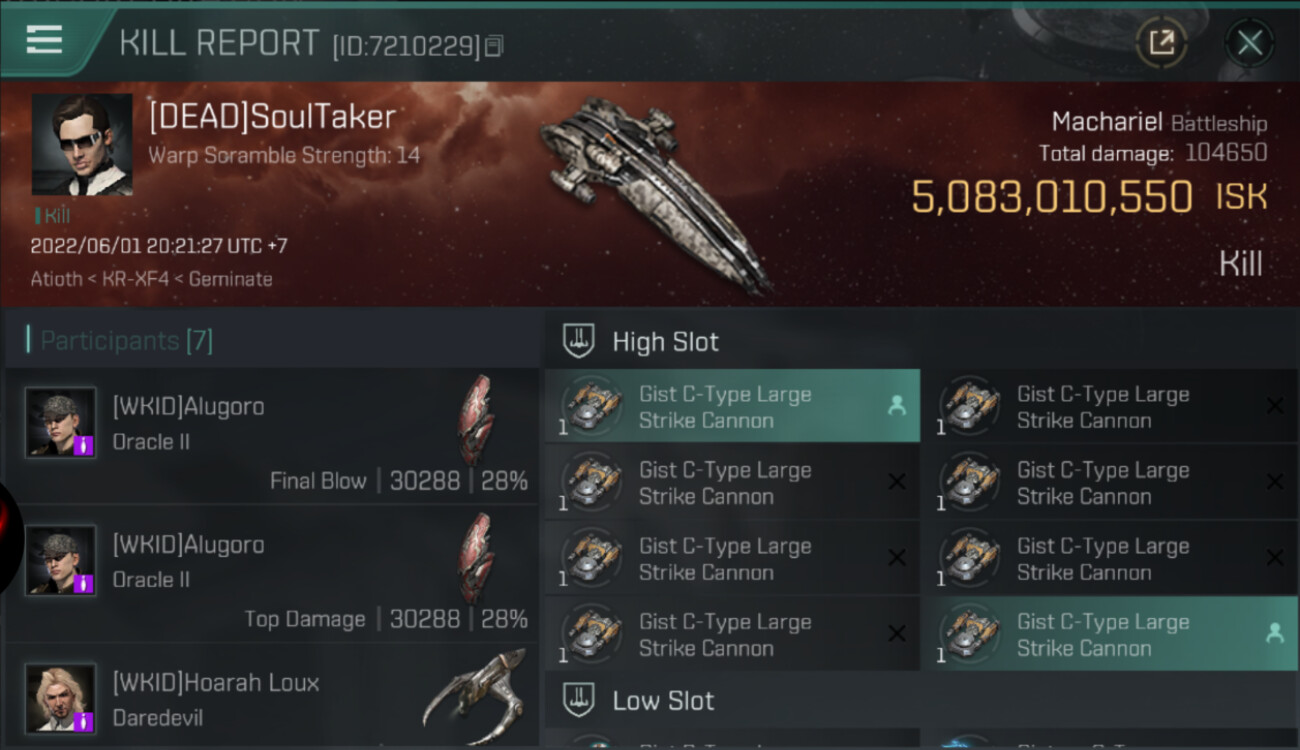Screen dimensions: 1300x750
Task: Tap purple badge on Hoarah Loux portrait
Action: 85,720
